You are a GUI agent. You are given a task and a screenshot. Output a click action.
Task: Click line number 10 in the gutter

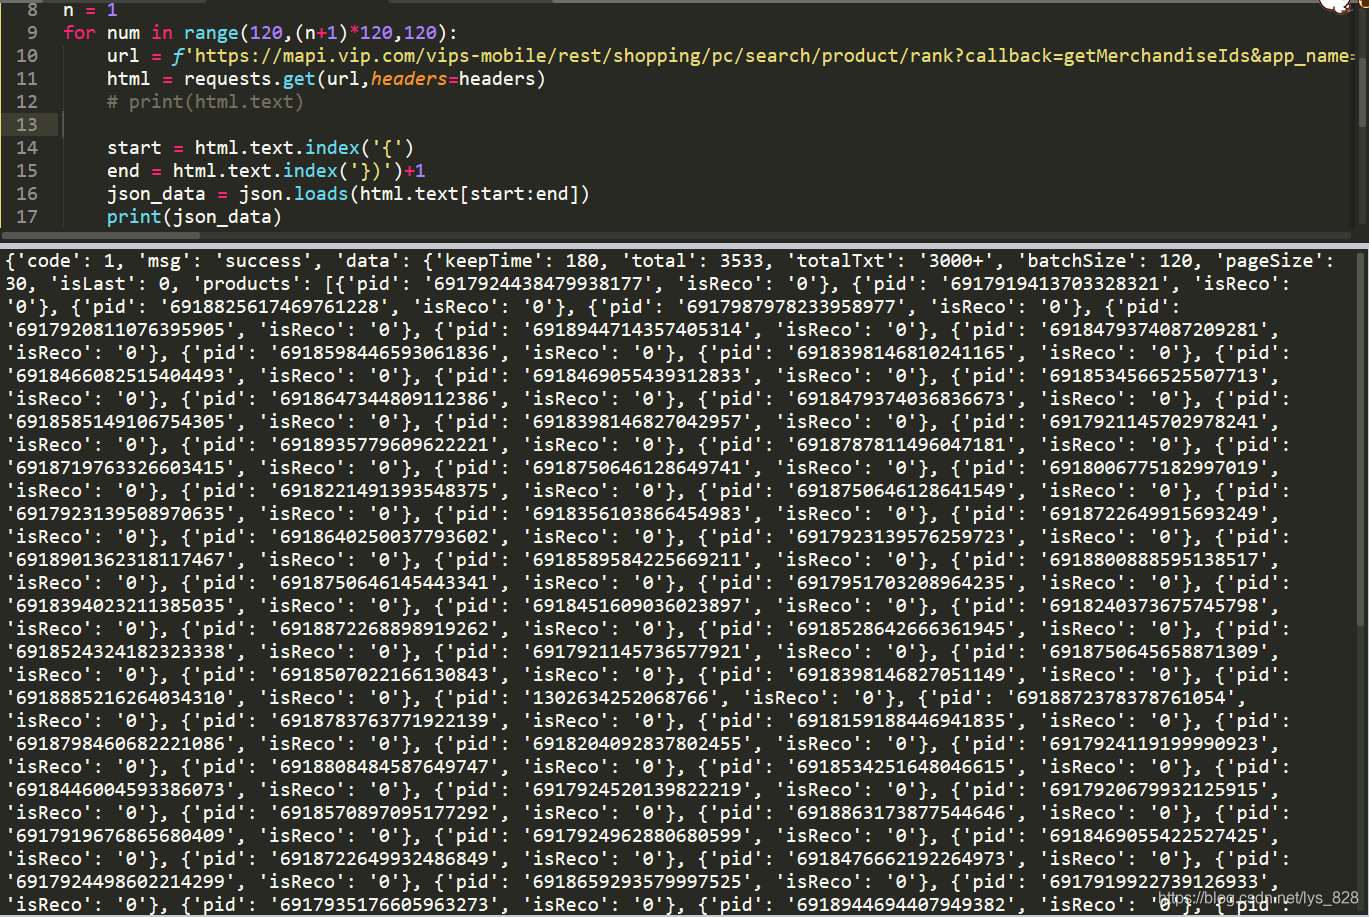coord(27,56)
